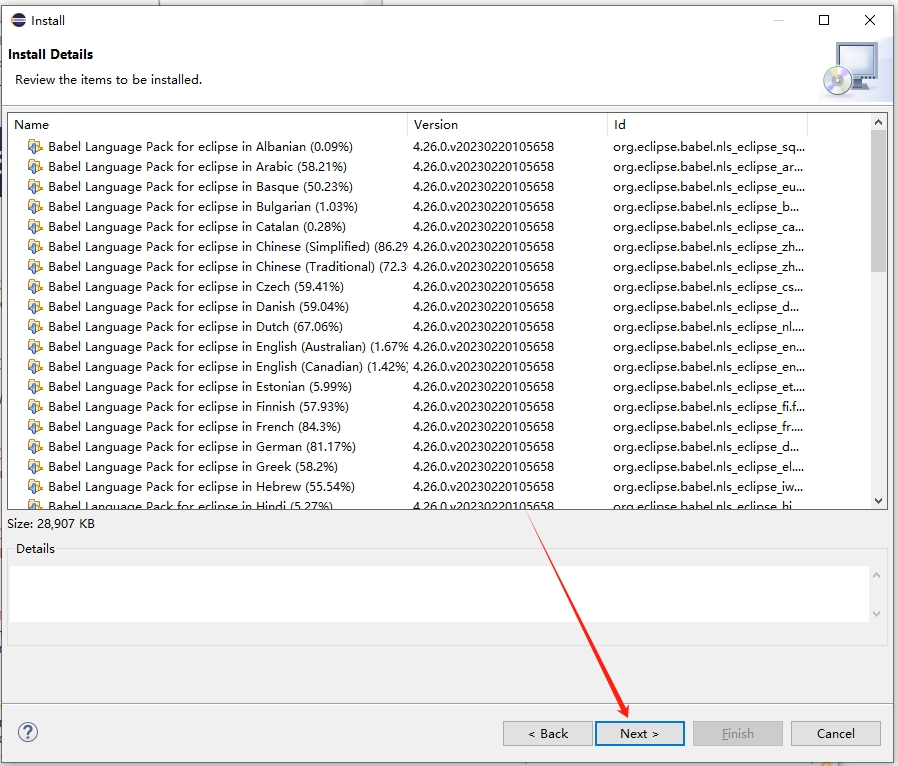This screenshot has width=898, height=766.
Task: Click the German language pack feature icon
Action: pyautogui.click(x=35, y=447)
